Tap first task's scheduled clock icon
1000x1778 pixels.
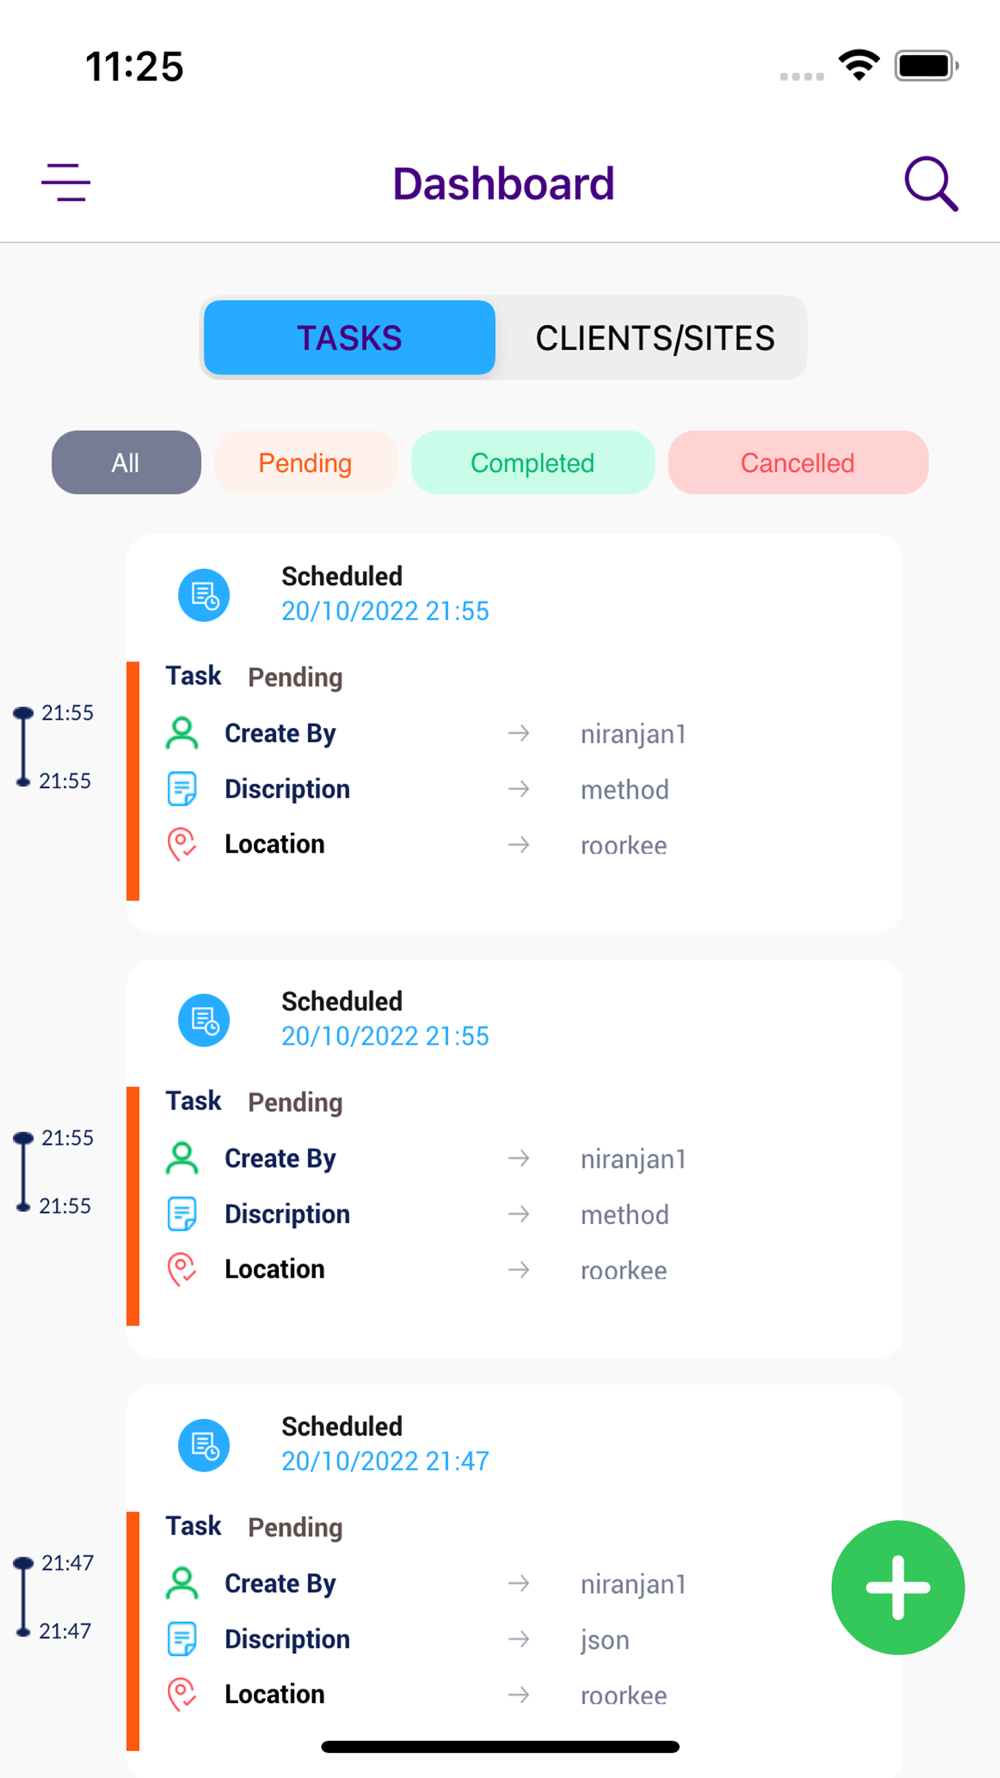click(204, 596)
